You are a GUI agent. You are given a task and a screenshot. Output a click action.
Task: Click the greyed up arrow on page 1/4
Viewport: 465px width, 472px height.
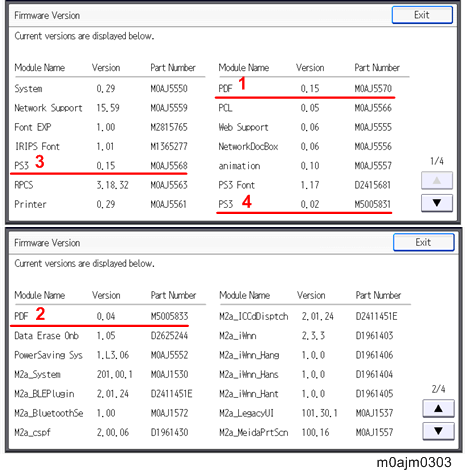click(437, 180)
